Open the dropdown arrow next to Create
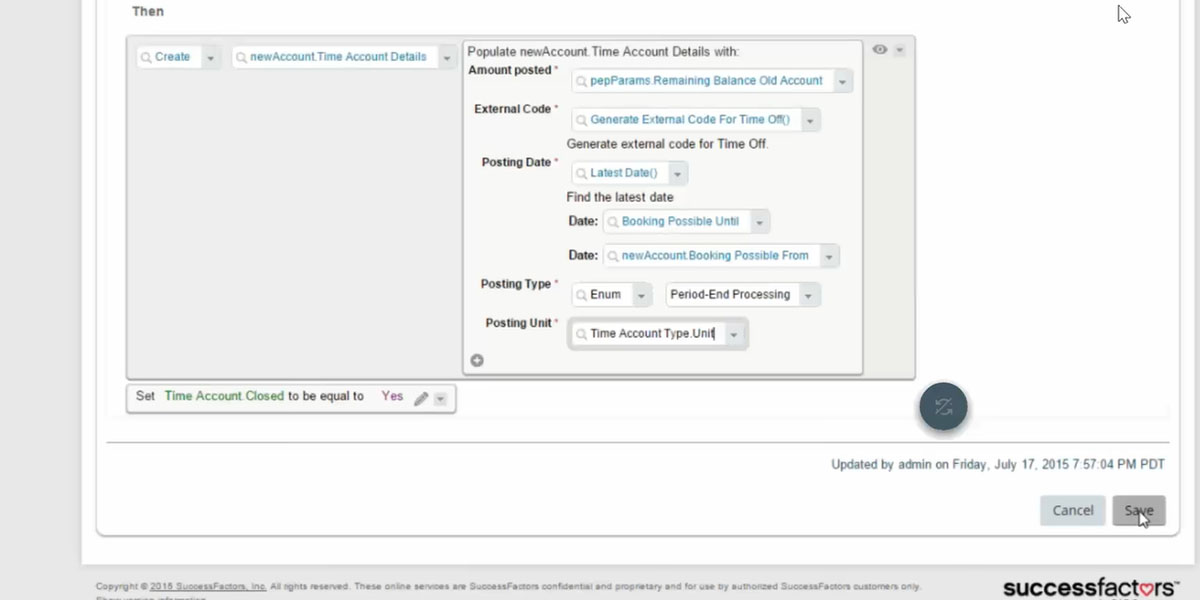Screen dimensions: 1200x600 [210, 58]
